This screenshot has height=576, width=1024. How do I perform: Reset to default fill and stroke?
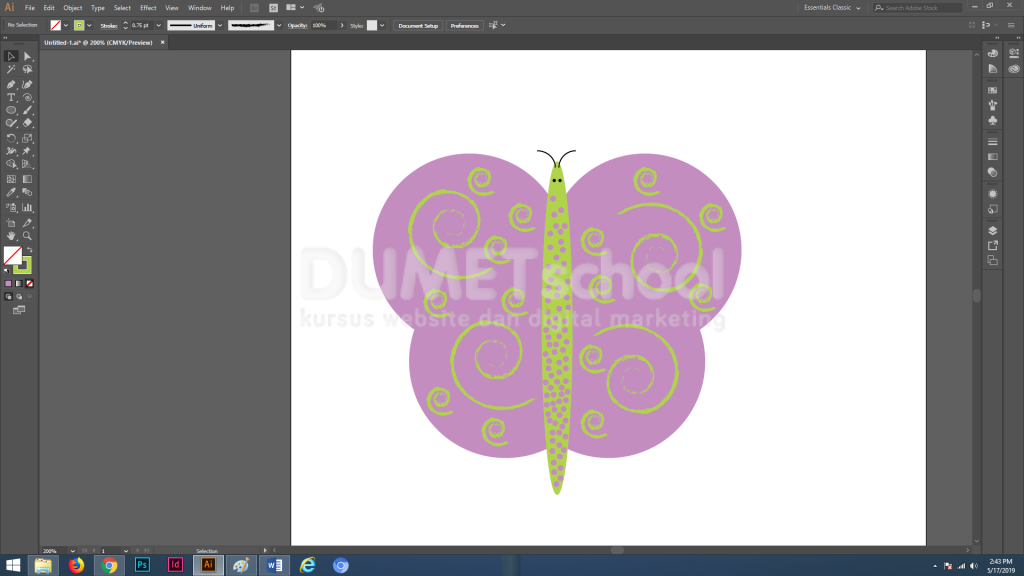pos(7,270)
